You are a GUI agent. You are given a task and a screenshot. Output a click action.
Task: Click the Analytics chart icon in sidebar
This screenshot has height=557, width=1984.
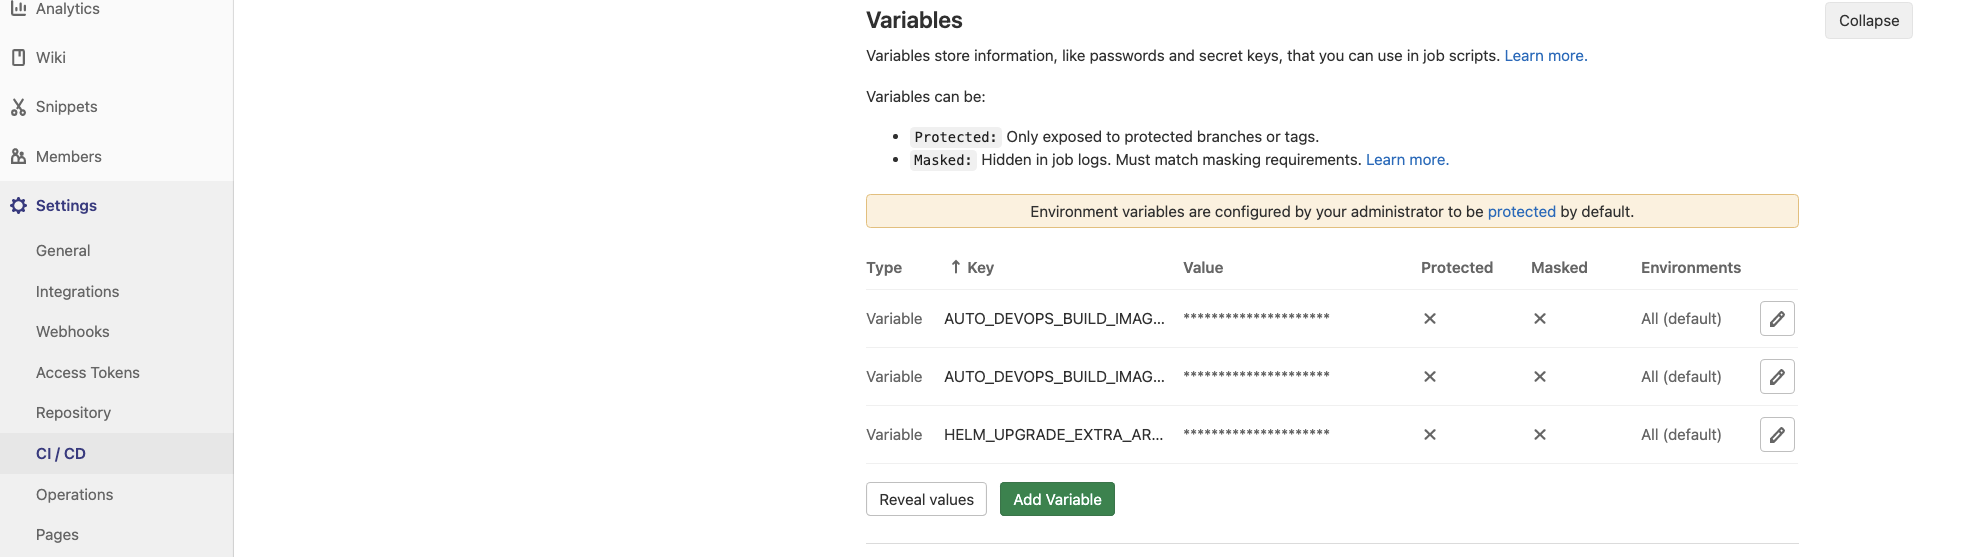click(x=18, y=8)
